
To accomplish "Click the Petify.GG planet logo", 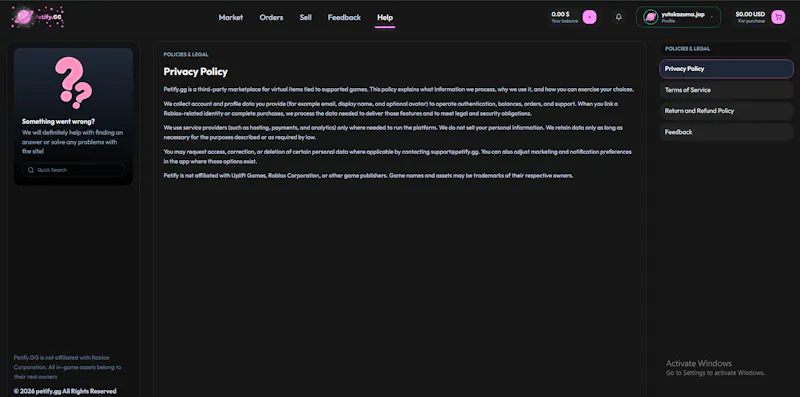I will [x=37, y=17].
